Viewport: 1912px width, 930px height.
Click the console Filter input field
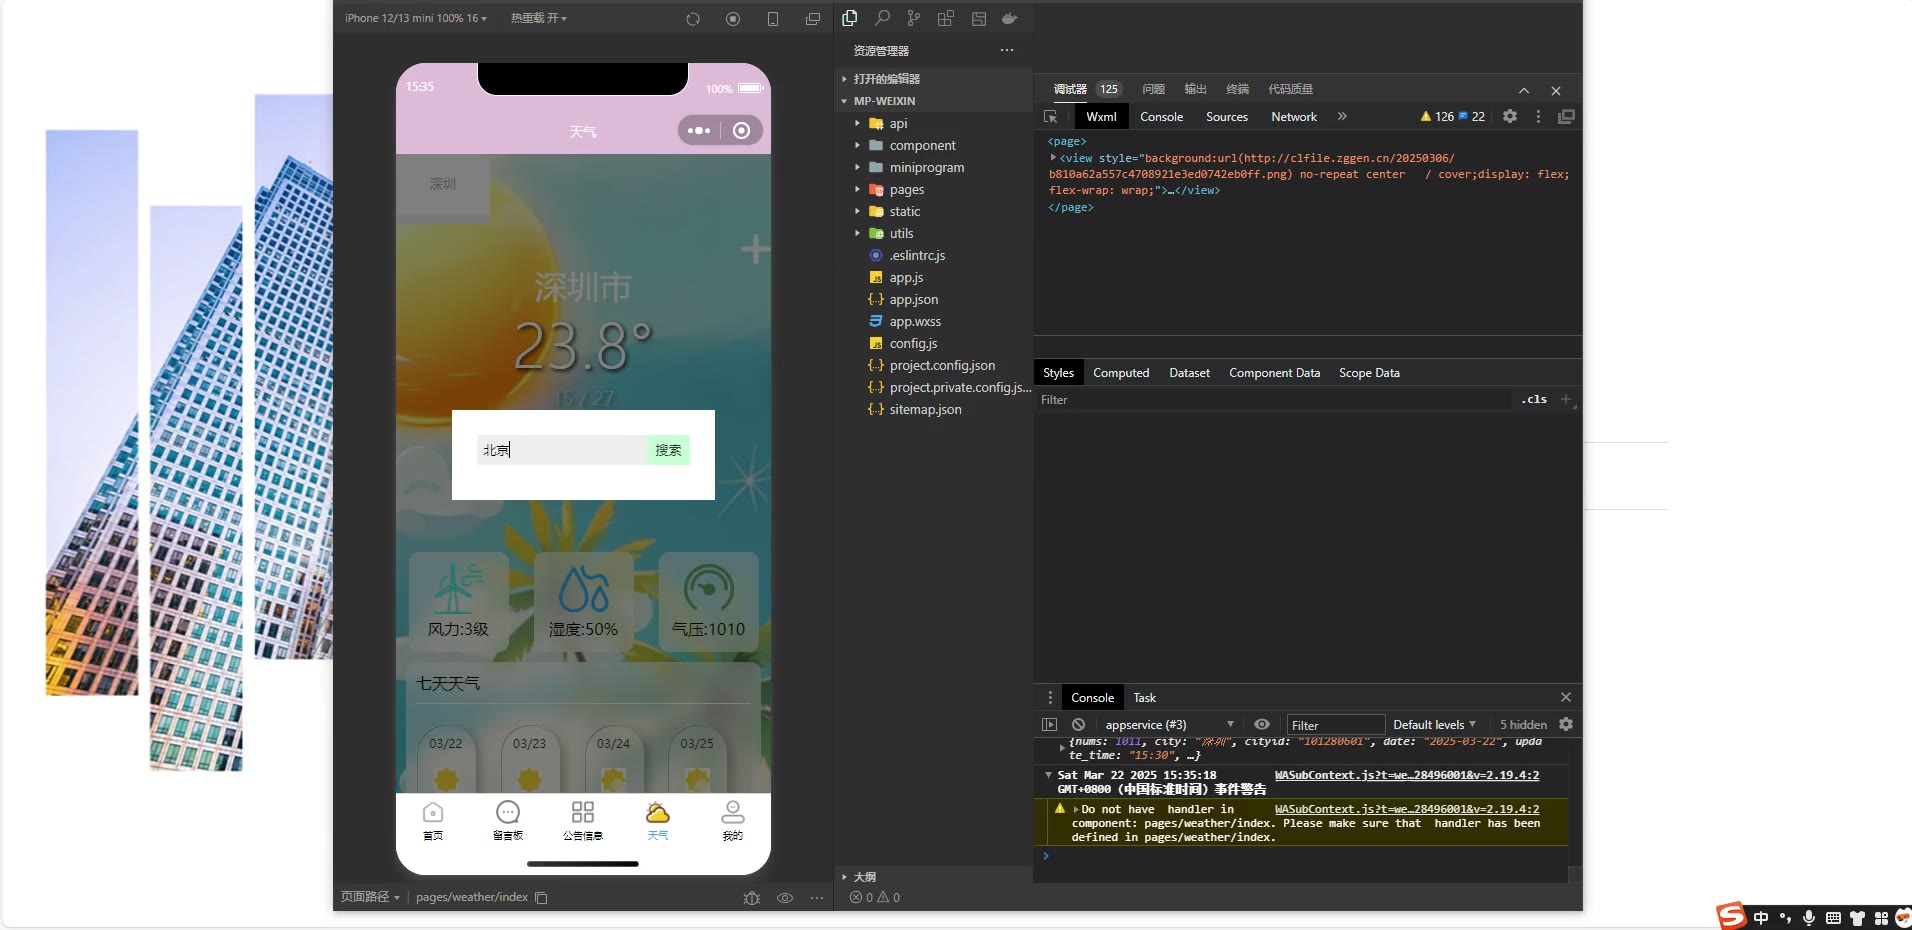point(1334,725)
